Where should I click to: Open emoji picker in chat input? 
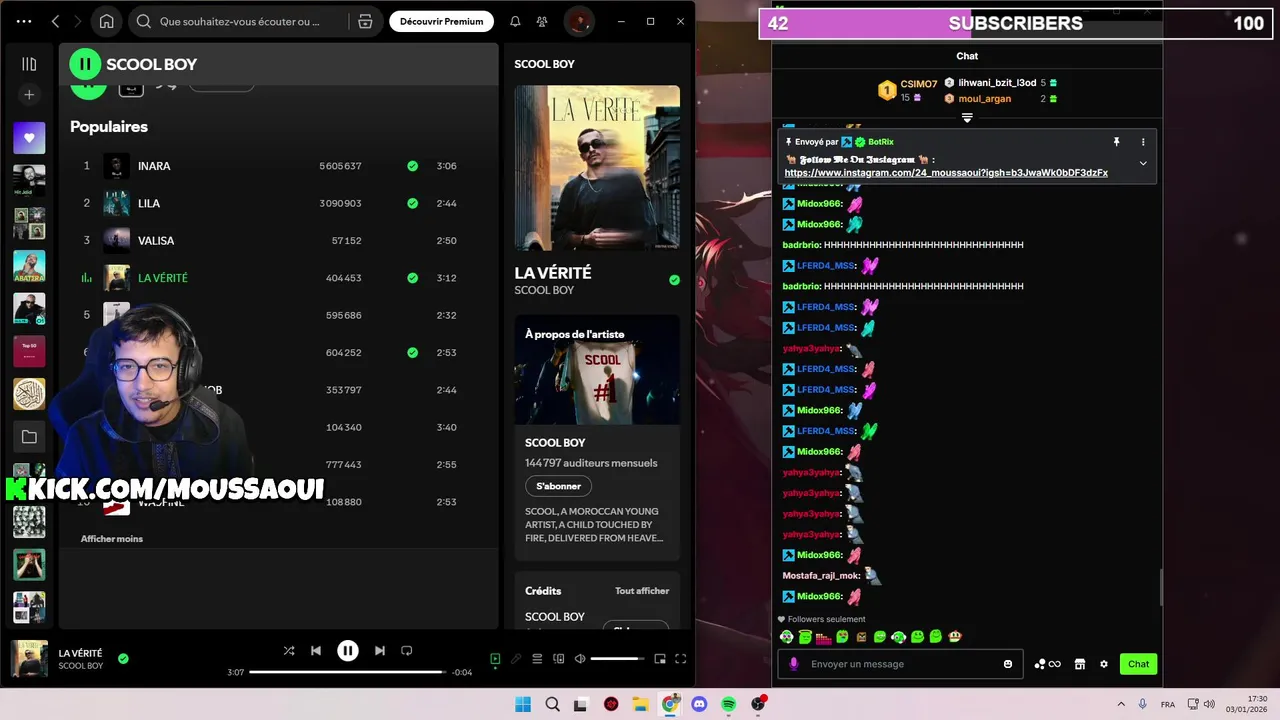pyautogui.click(x=1008, y=664)
